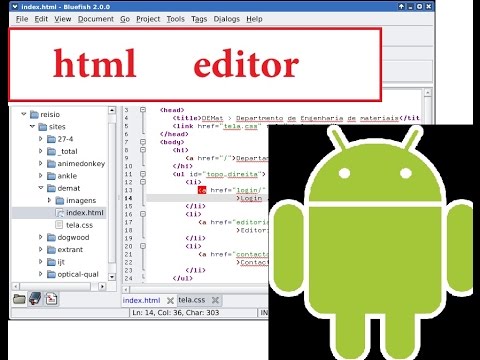The image size is (480, 360).
Task: Expand the ankle folder
Action: 41,176
